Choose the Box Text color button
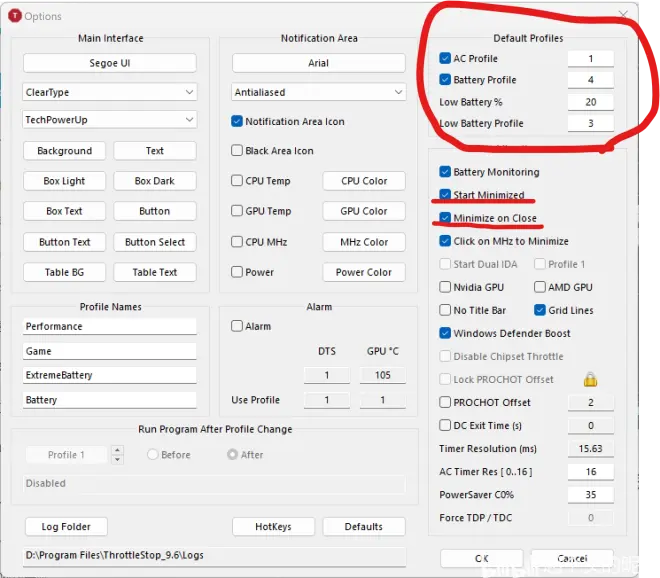The width and height of the screenshot is (660, 578). [x=64, y=211]
